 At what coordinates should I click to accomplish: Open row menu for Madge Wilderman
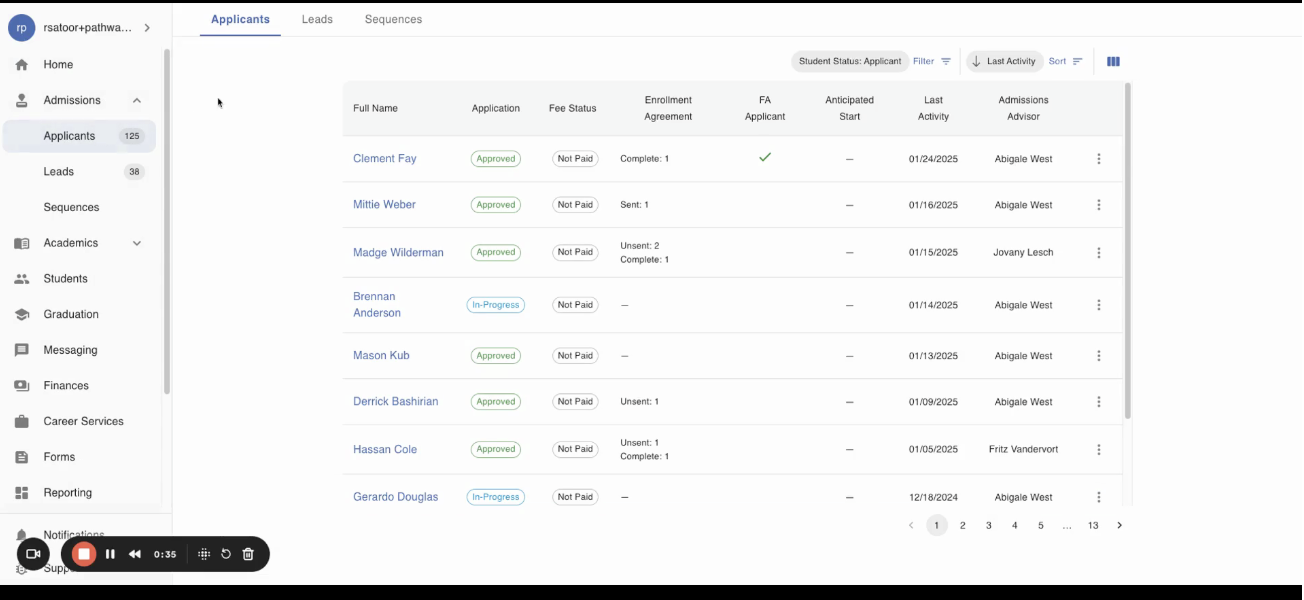pos(1099,253)
